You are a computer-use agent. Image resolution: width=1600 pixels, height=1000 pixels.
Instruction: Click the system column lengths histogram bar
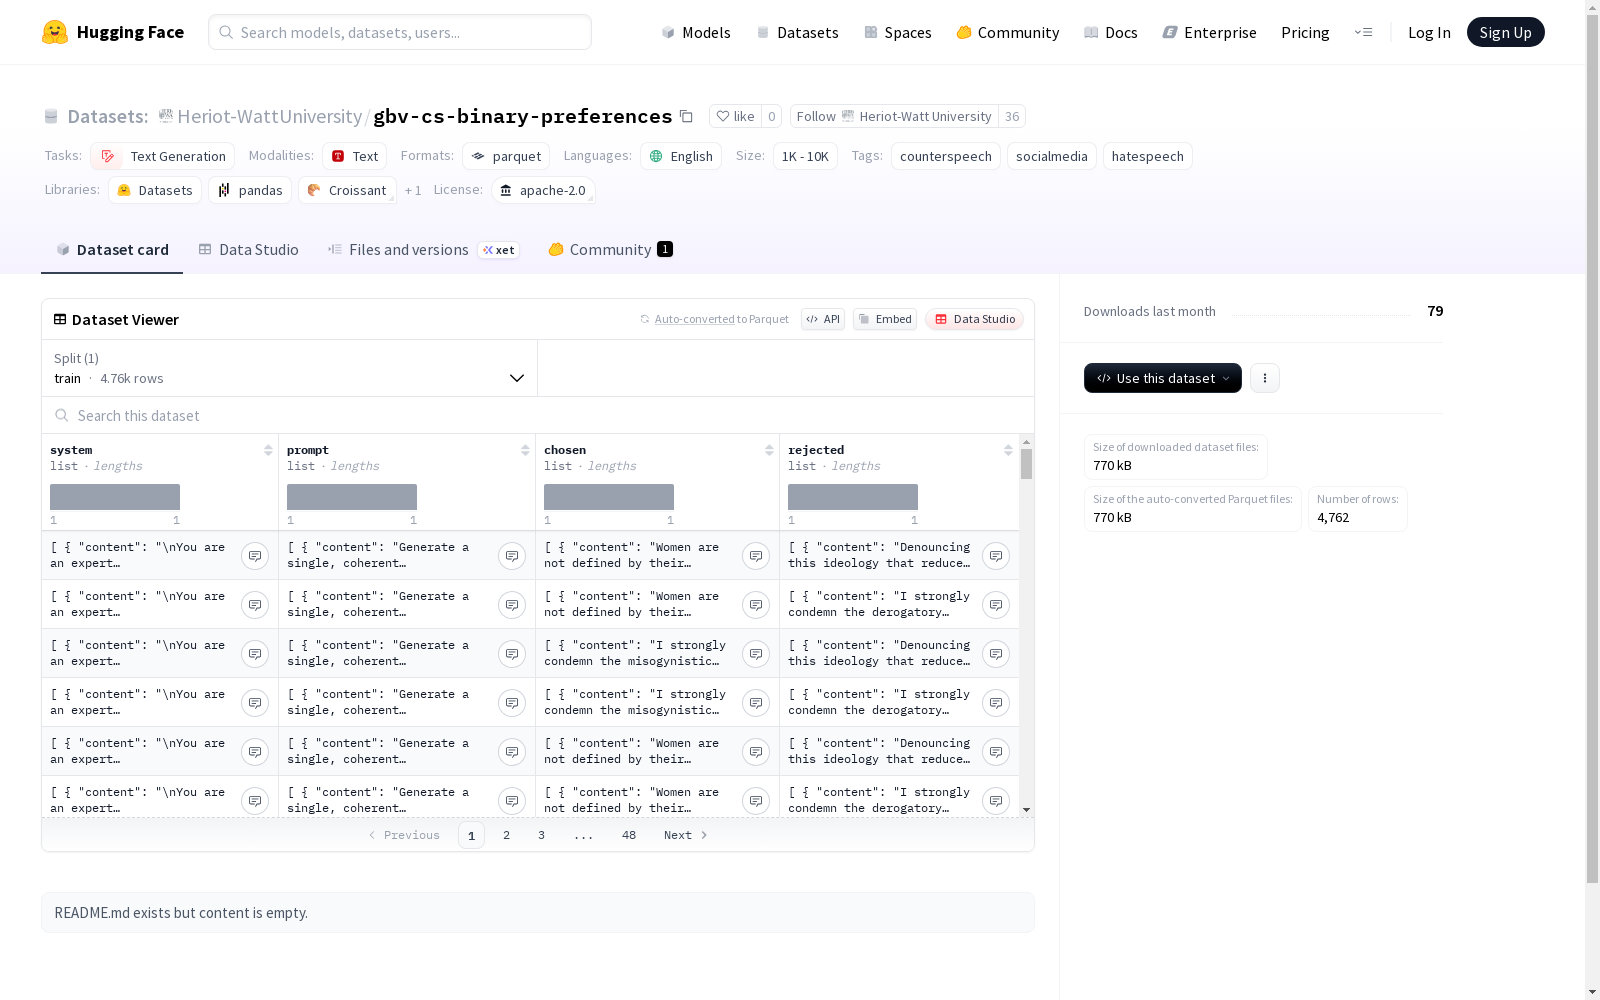pos(115,497)
